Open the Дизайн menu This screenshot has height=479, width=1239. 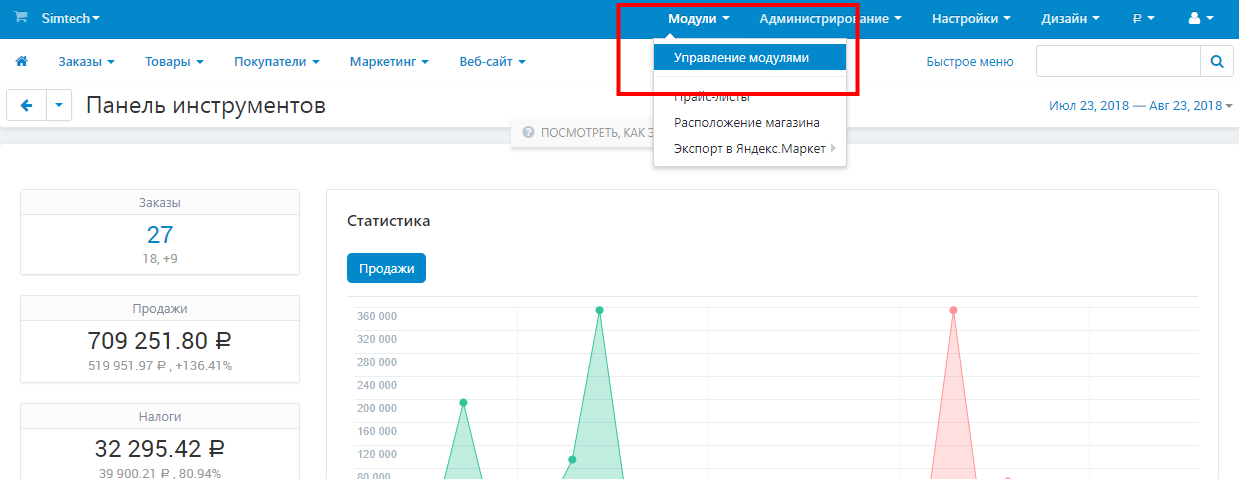[1070, 18]
